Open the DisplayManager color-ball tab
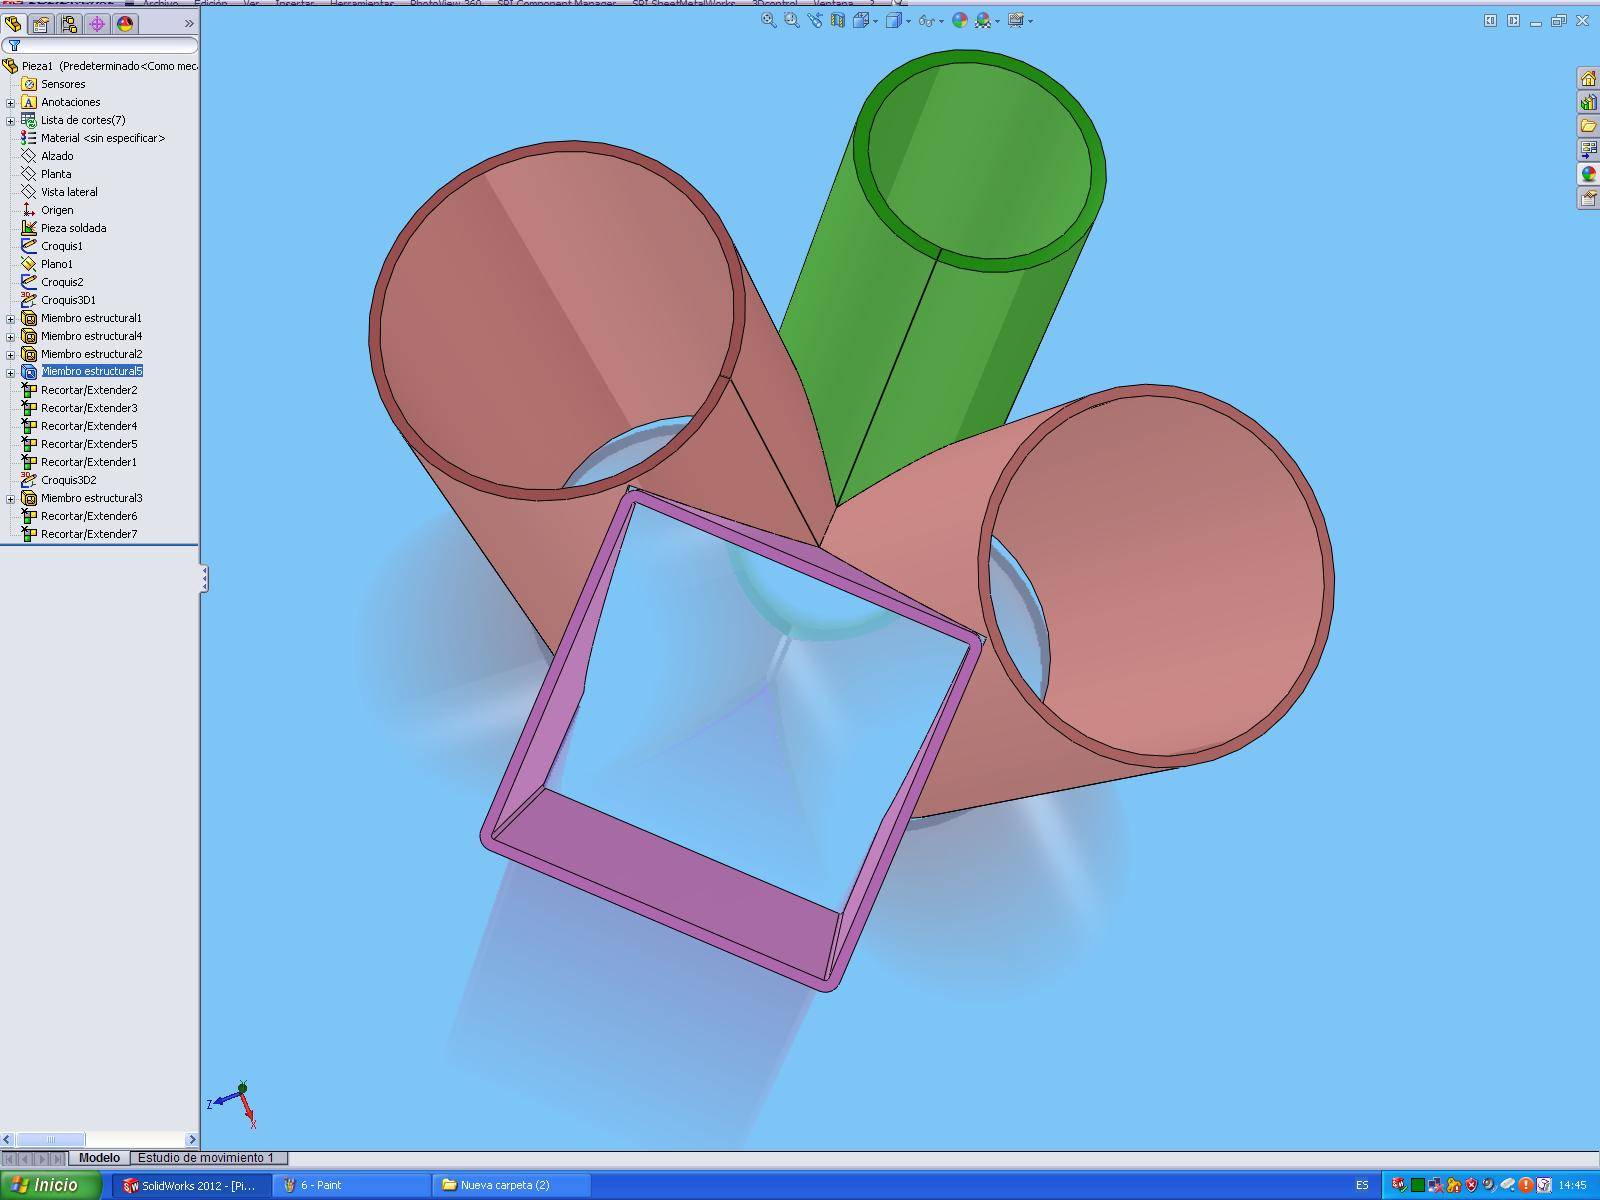1600x1200 pixels. click(125, 23)
